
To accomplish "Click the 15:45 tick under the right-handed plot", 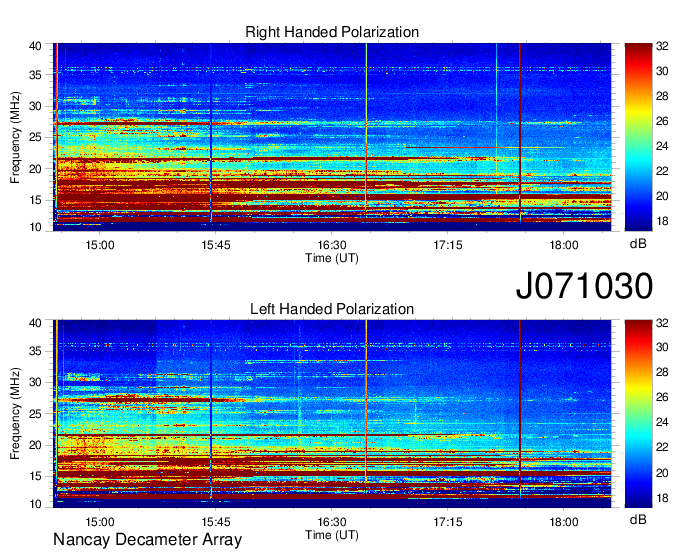I will click(x=216, y=245).
